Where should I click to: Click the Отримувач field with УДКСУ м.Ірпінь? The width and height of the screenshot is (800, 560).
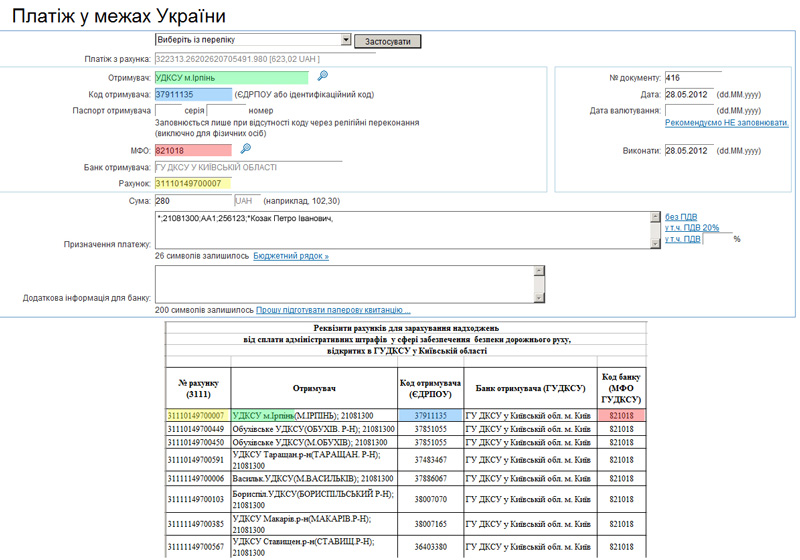(x=232, y=78)
